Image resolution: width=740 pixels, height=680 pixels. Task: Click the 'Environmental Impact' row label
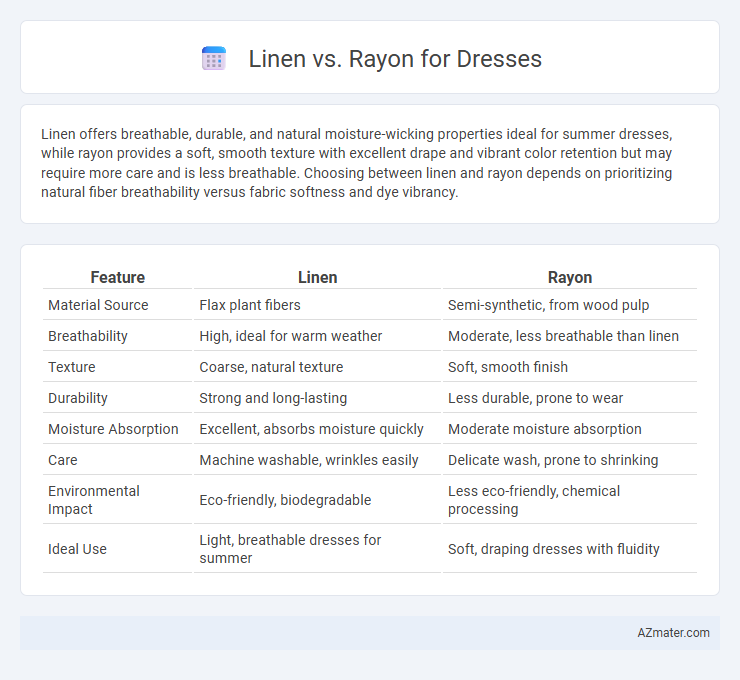(93, 500)
